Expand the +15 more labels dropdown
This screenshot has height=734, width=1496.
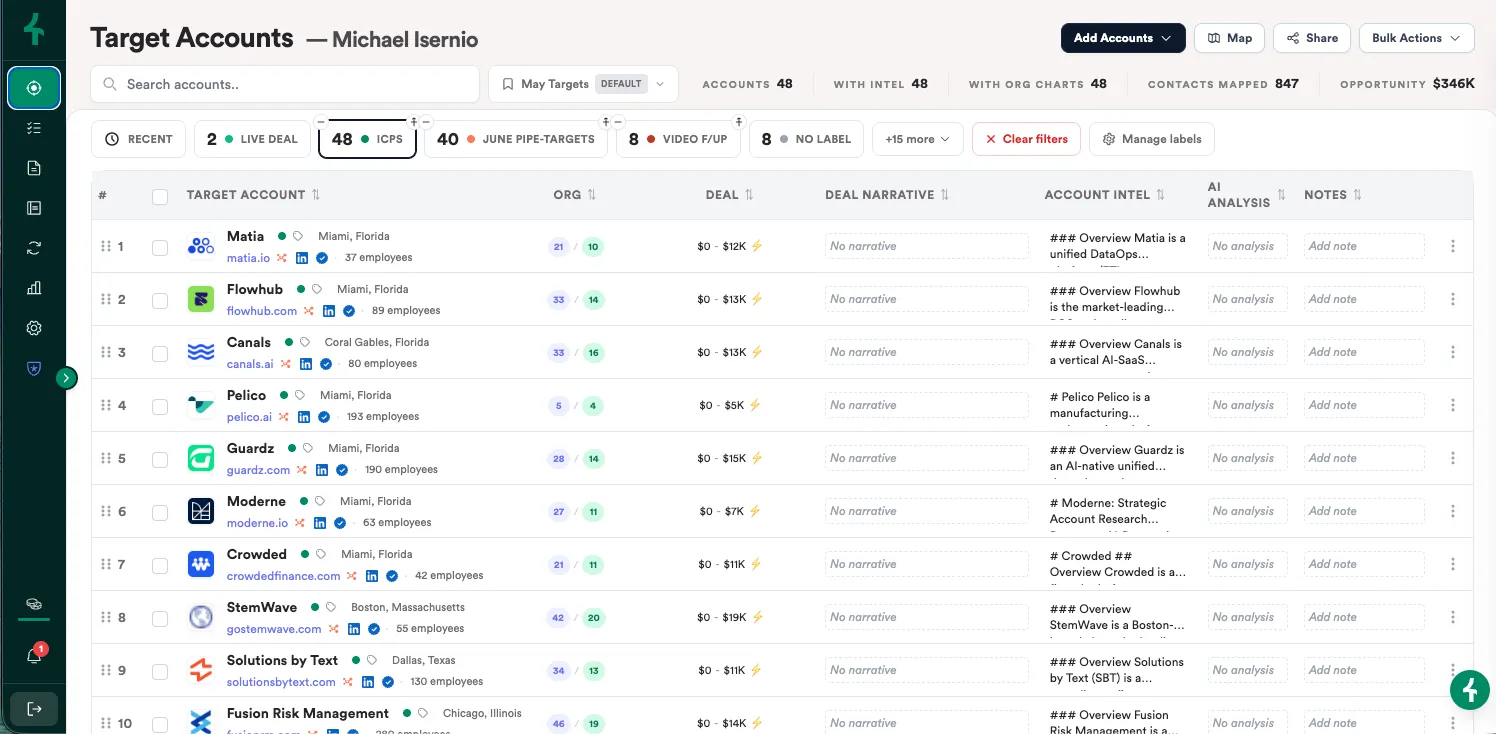point(917,139)
